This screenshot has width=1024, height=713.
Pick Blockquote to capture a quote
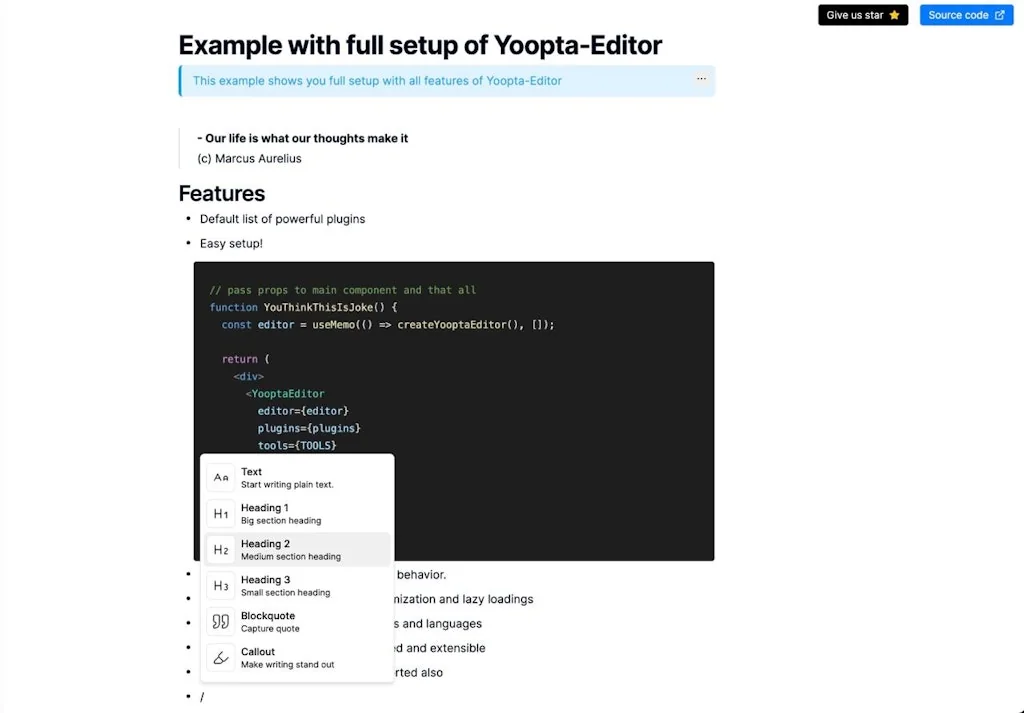[x=270, y=621]
